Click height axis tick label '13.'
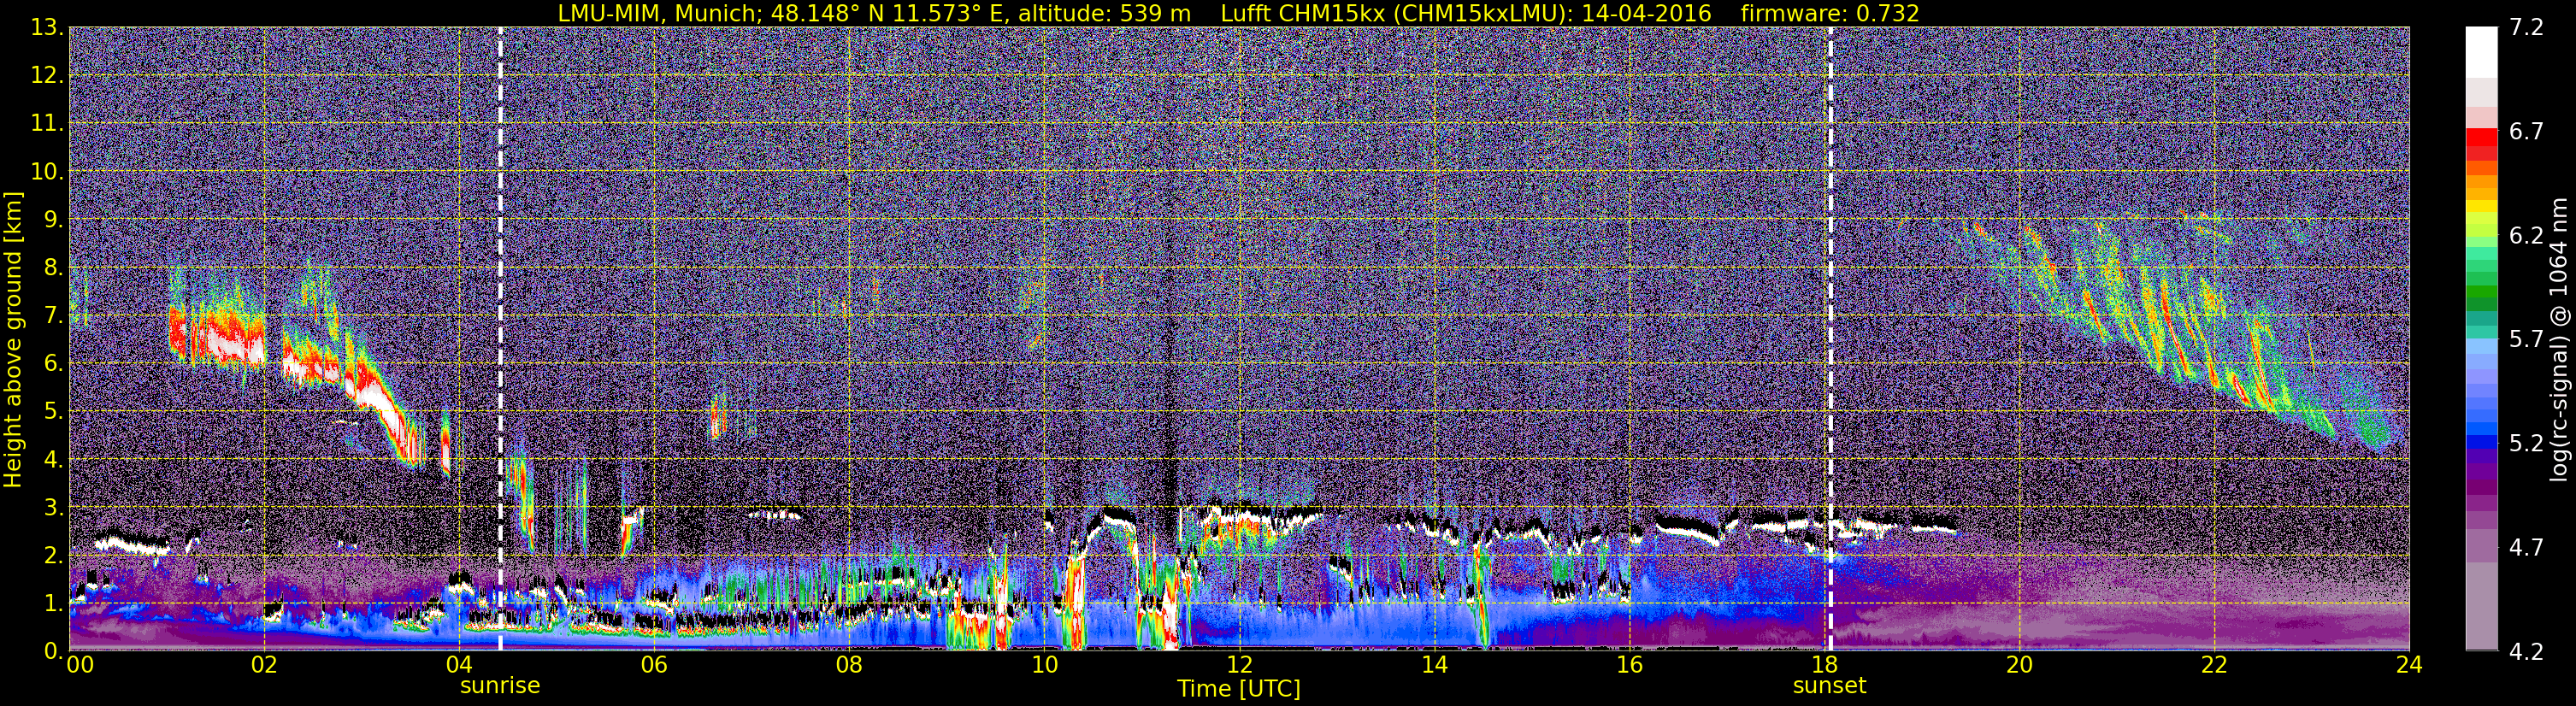2576x706 pixels. click(x=47, y=28)
